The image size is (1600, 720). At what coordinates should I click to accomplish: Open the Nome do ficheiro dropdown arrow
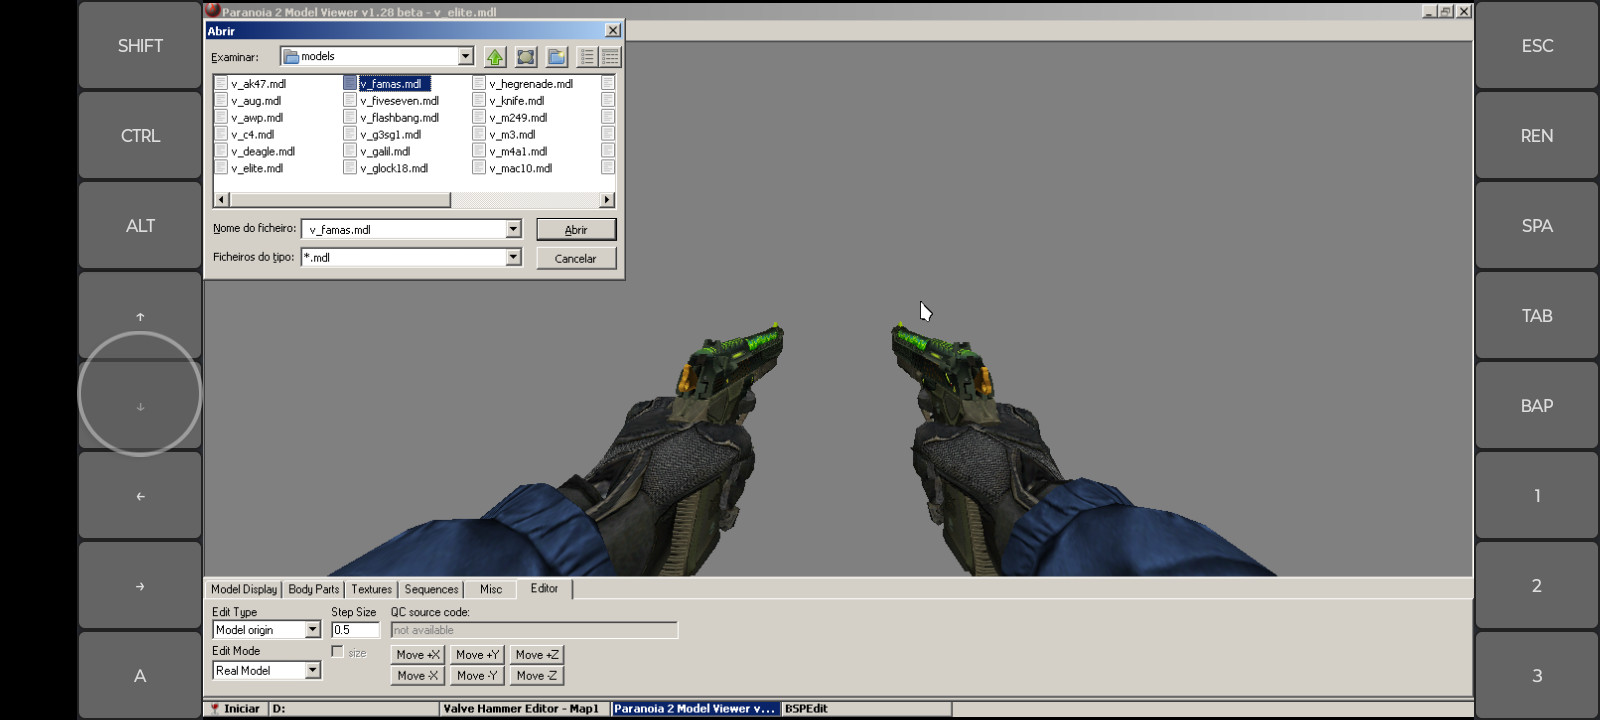click(x=513, y=229)
